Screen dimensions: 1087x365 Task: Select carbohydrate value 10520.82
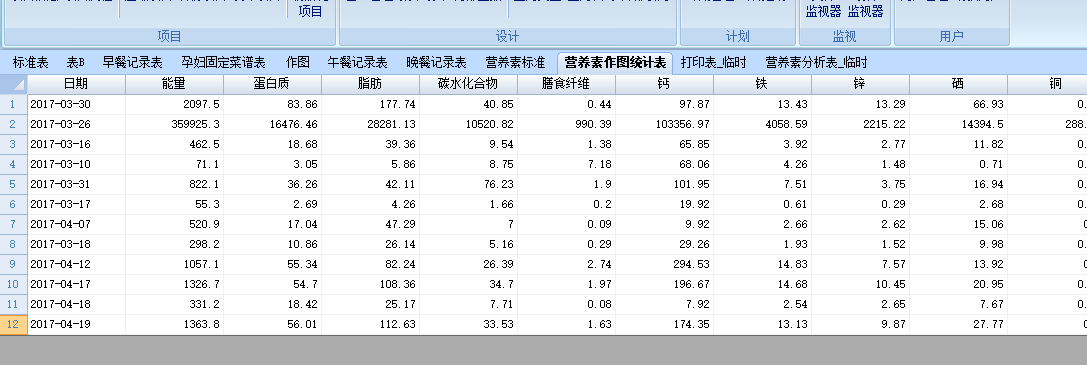coord(468,125)
